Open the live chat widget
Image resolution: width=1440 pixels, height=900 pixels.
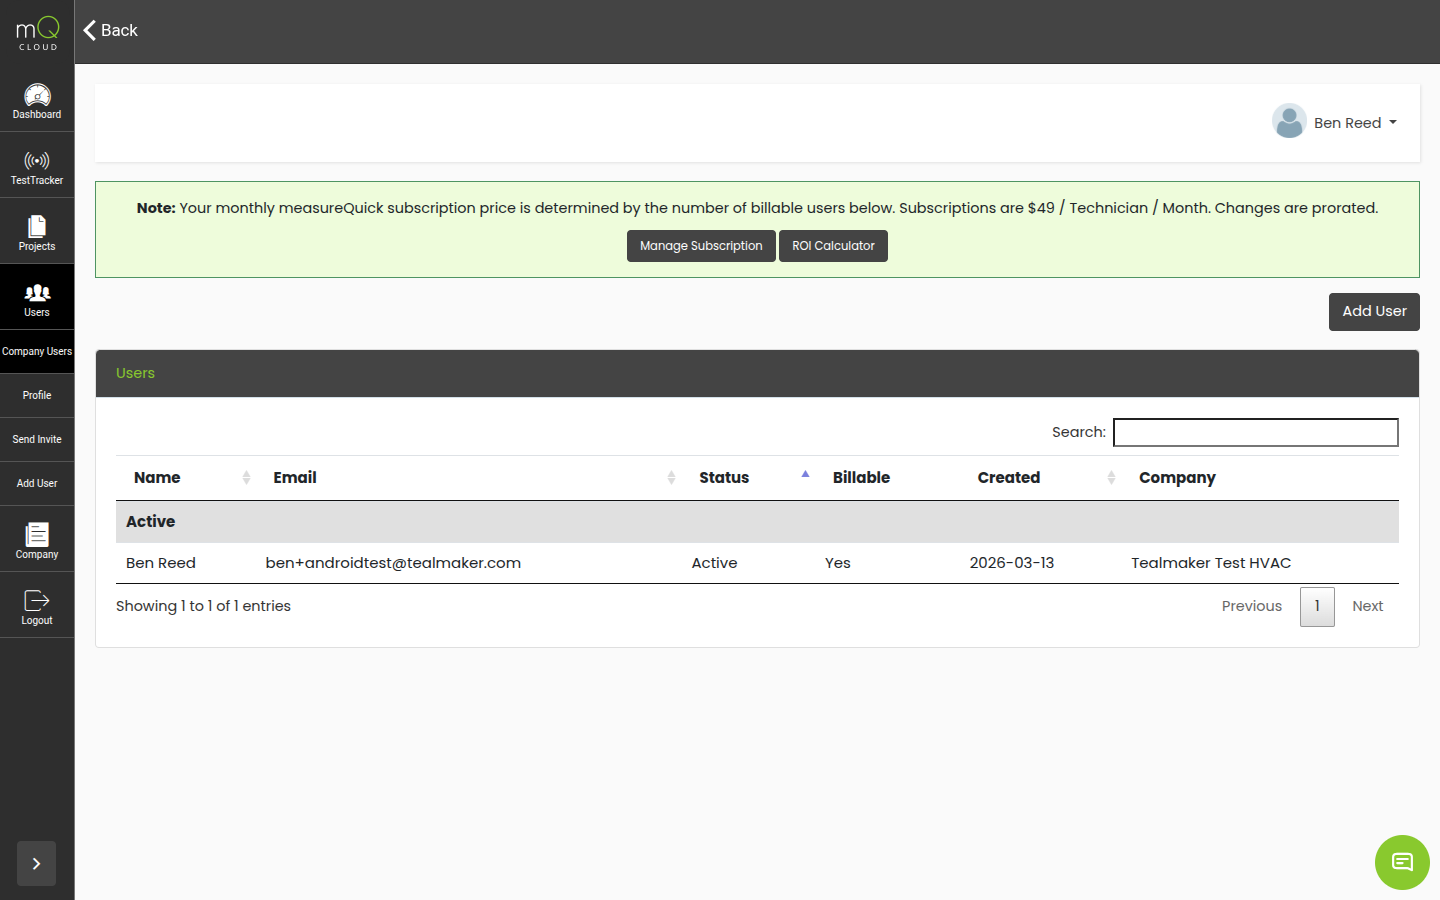pyautogui.click(x=1402, y=862)
